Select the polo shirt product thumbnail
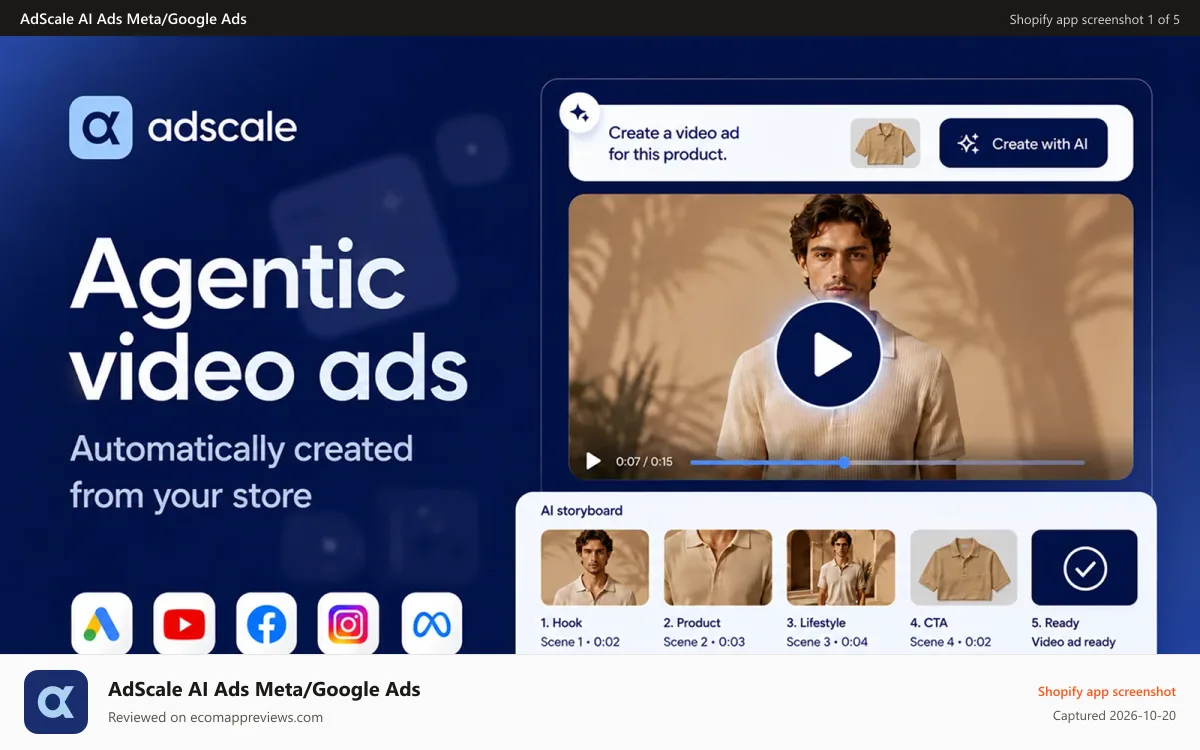 pyautogui.click(x=885, y=143)
